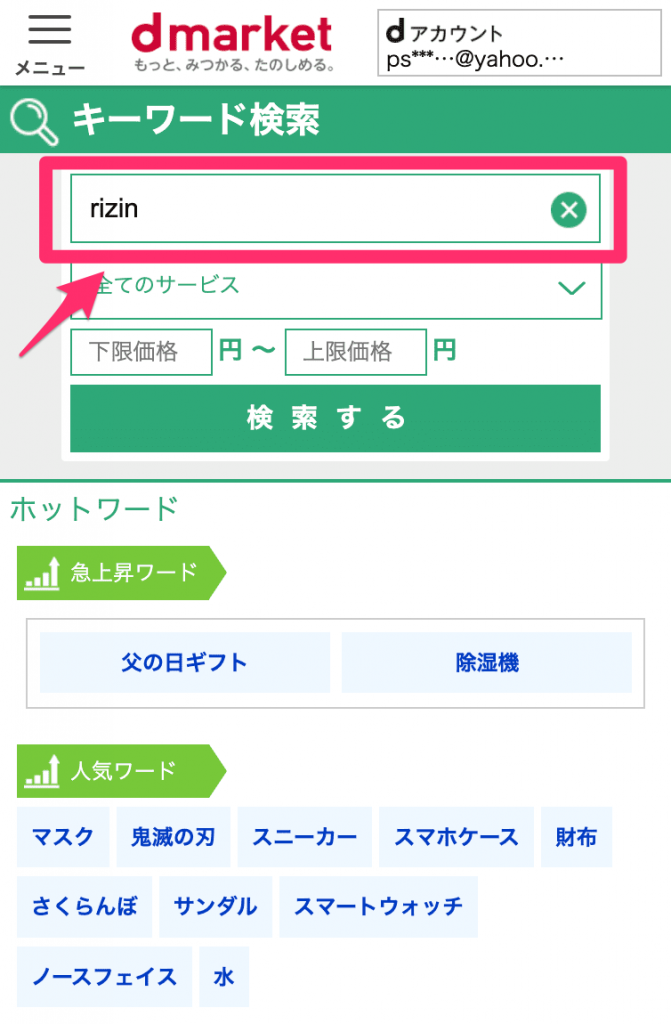The width and height of the screenshot is (671, 1024).
Task: Select the 除湿機 trending word
Action: click(487, 662)
